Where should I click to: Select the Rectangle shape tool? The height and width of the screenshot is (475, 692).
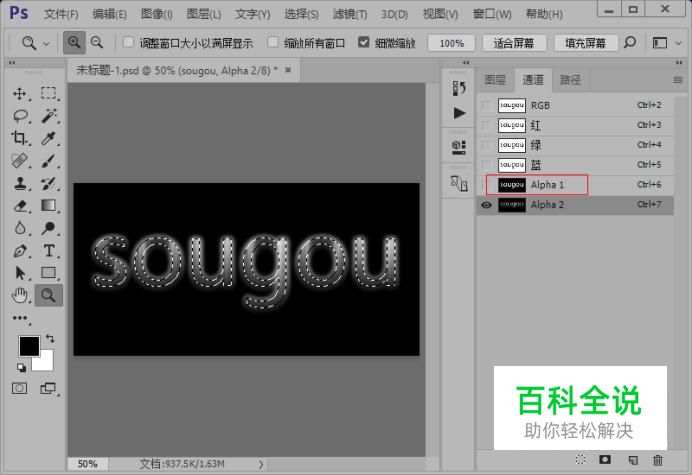click(49, 273)
